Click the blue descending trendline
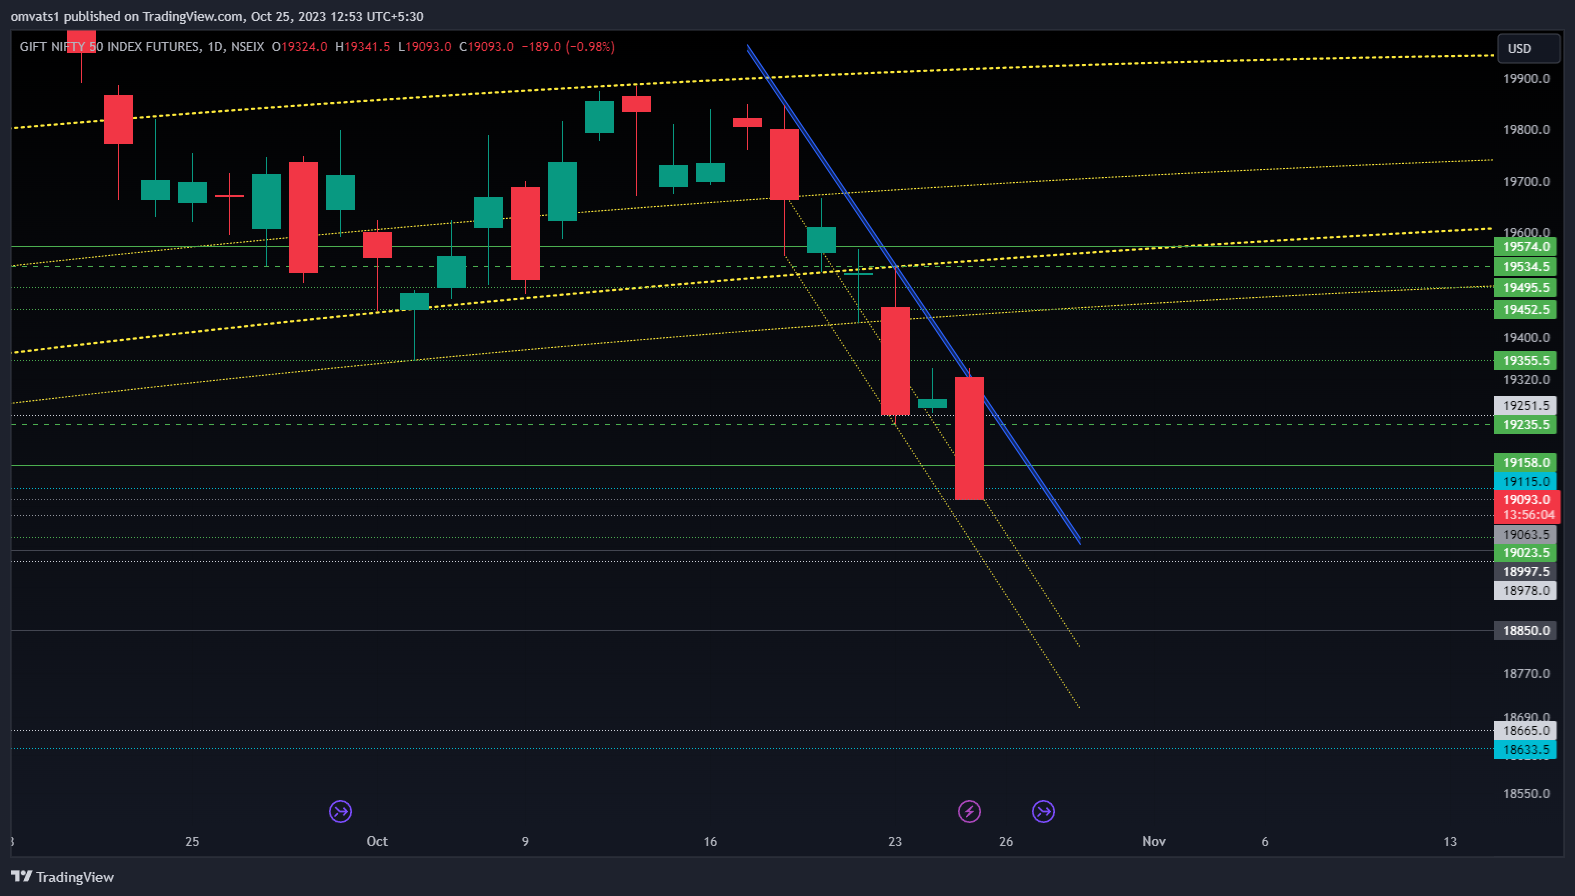Image resolution: width=1575 pixels, height=896 pixels. [914, 296]
